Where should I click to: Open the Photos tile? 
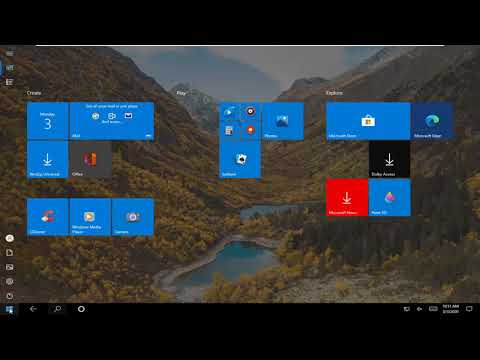point(283,121)
